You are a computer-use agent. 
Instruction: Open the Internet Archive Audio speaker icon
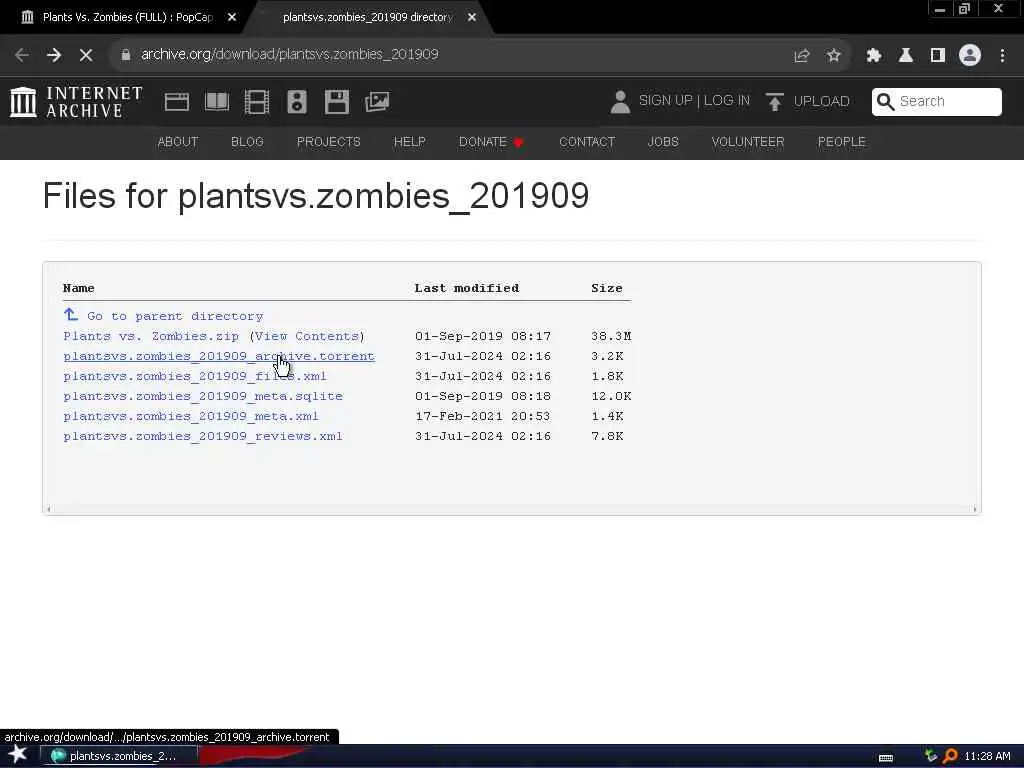pos(296,102)
